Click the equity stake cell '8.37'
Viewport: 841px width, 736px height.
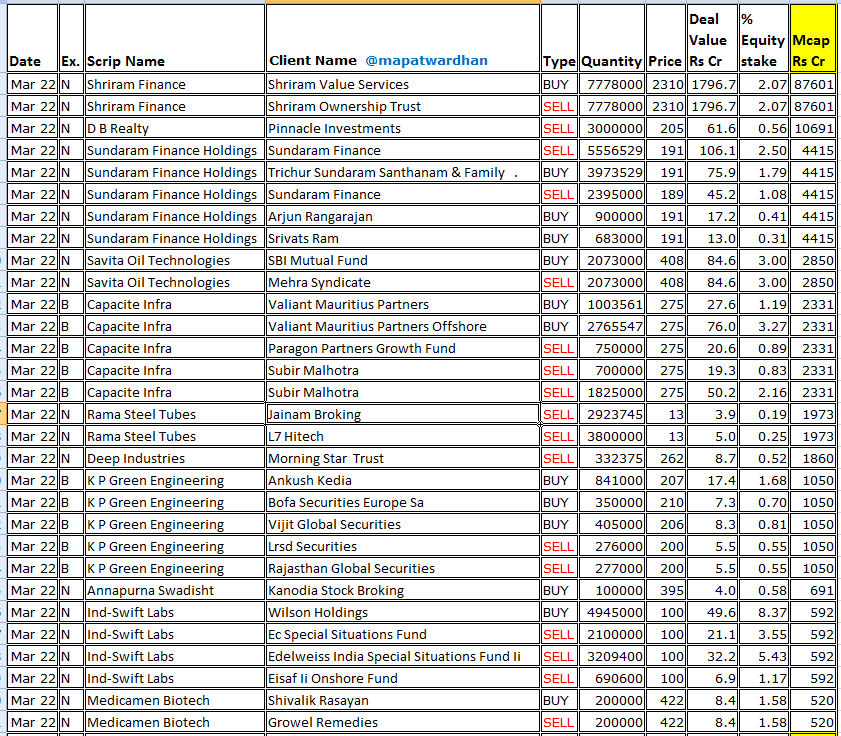coord(764,612)
